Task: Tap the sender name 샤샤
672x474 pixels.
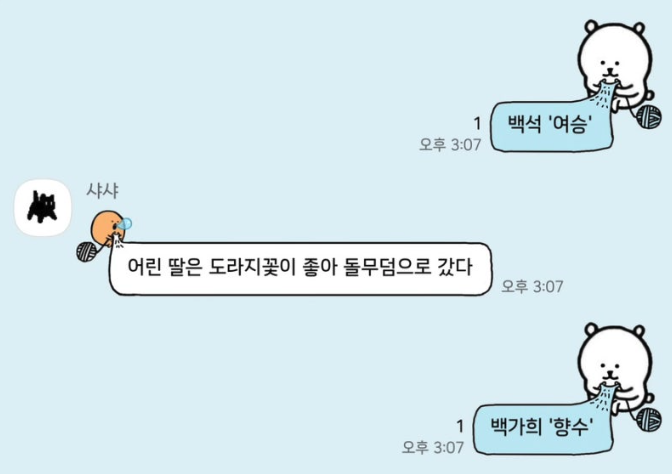Action: pyautogui.click(x=102, y=191)
